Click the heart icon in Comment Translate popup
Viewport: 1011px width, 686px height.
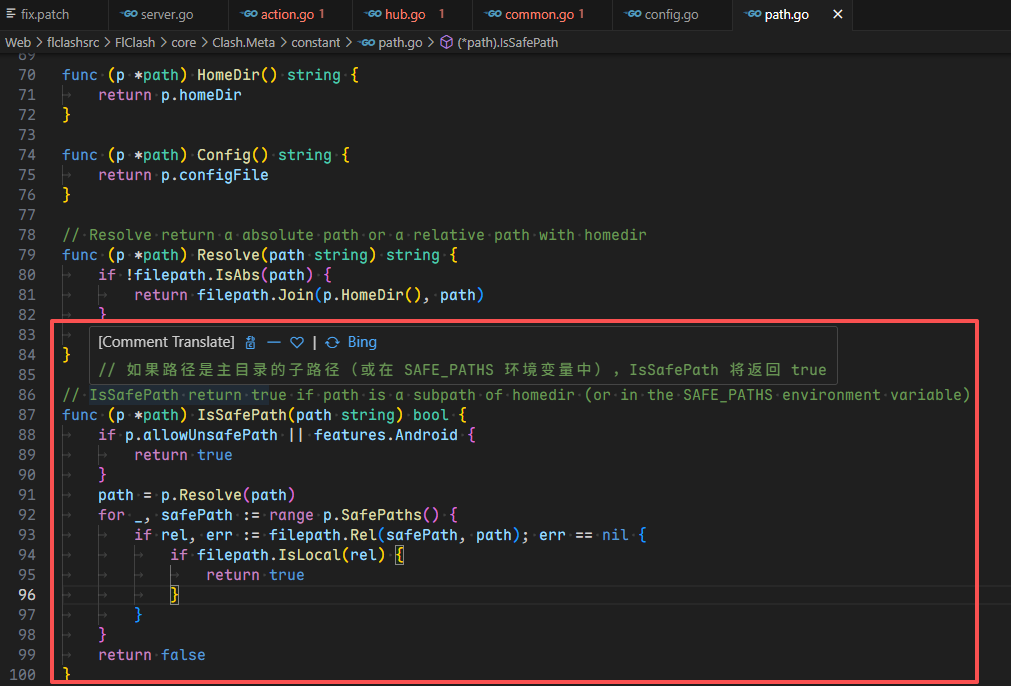(x=297, y=342)
